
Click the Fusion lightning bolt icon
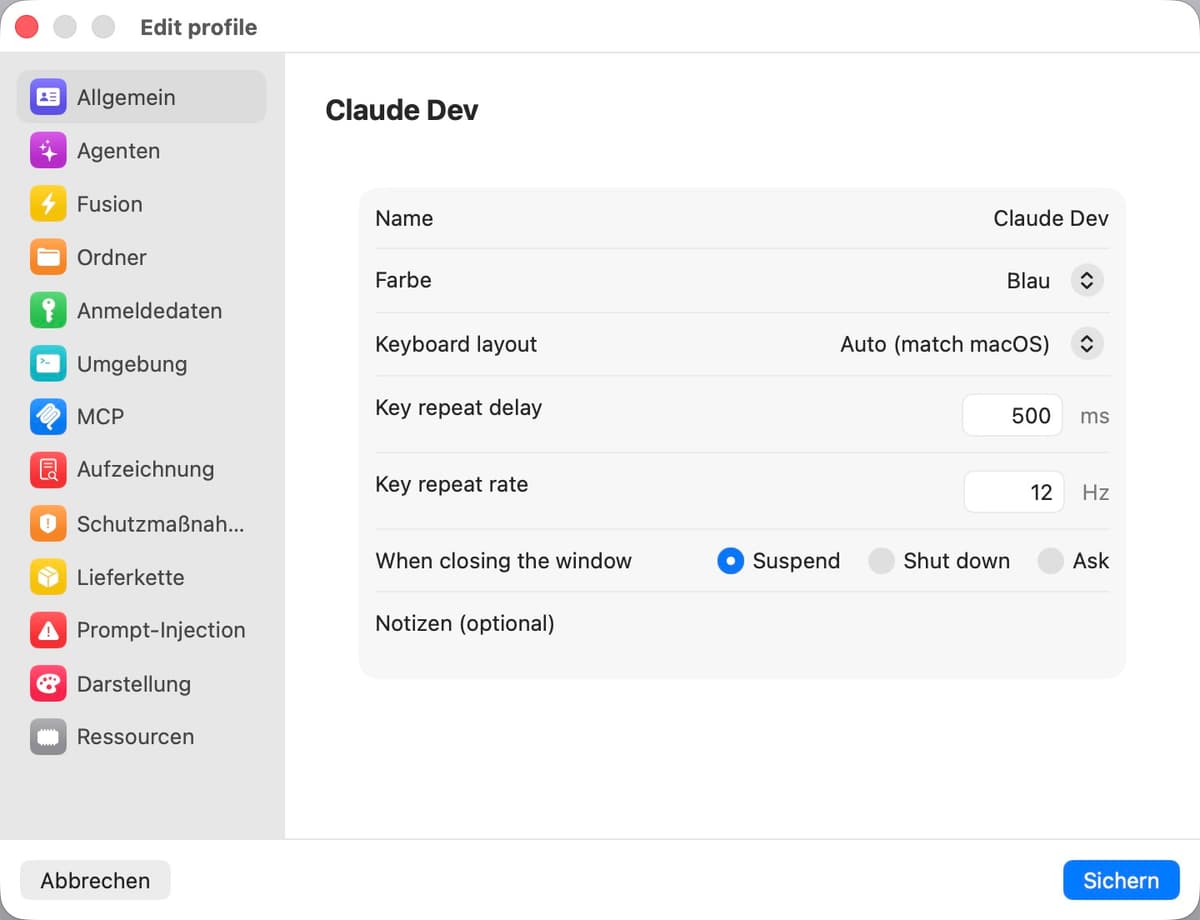tap(48, 204)
